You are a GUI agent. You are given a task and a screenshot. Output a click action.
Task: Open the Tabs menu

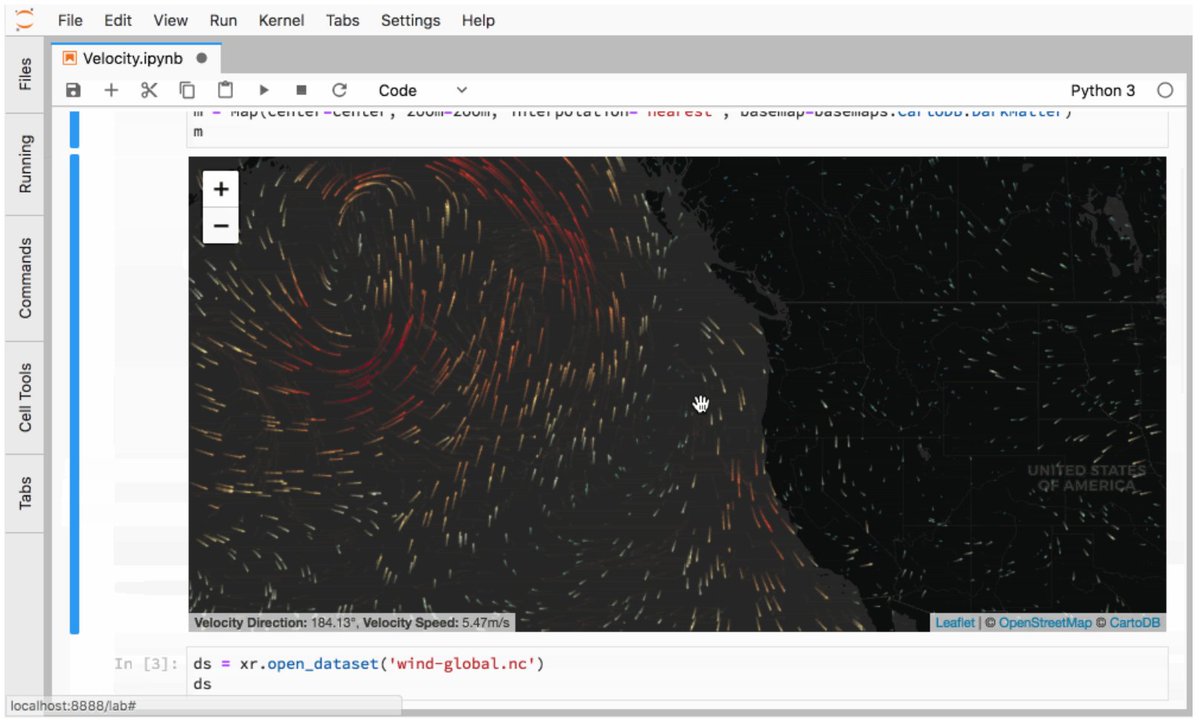[x=343, y=20]
